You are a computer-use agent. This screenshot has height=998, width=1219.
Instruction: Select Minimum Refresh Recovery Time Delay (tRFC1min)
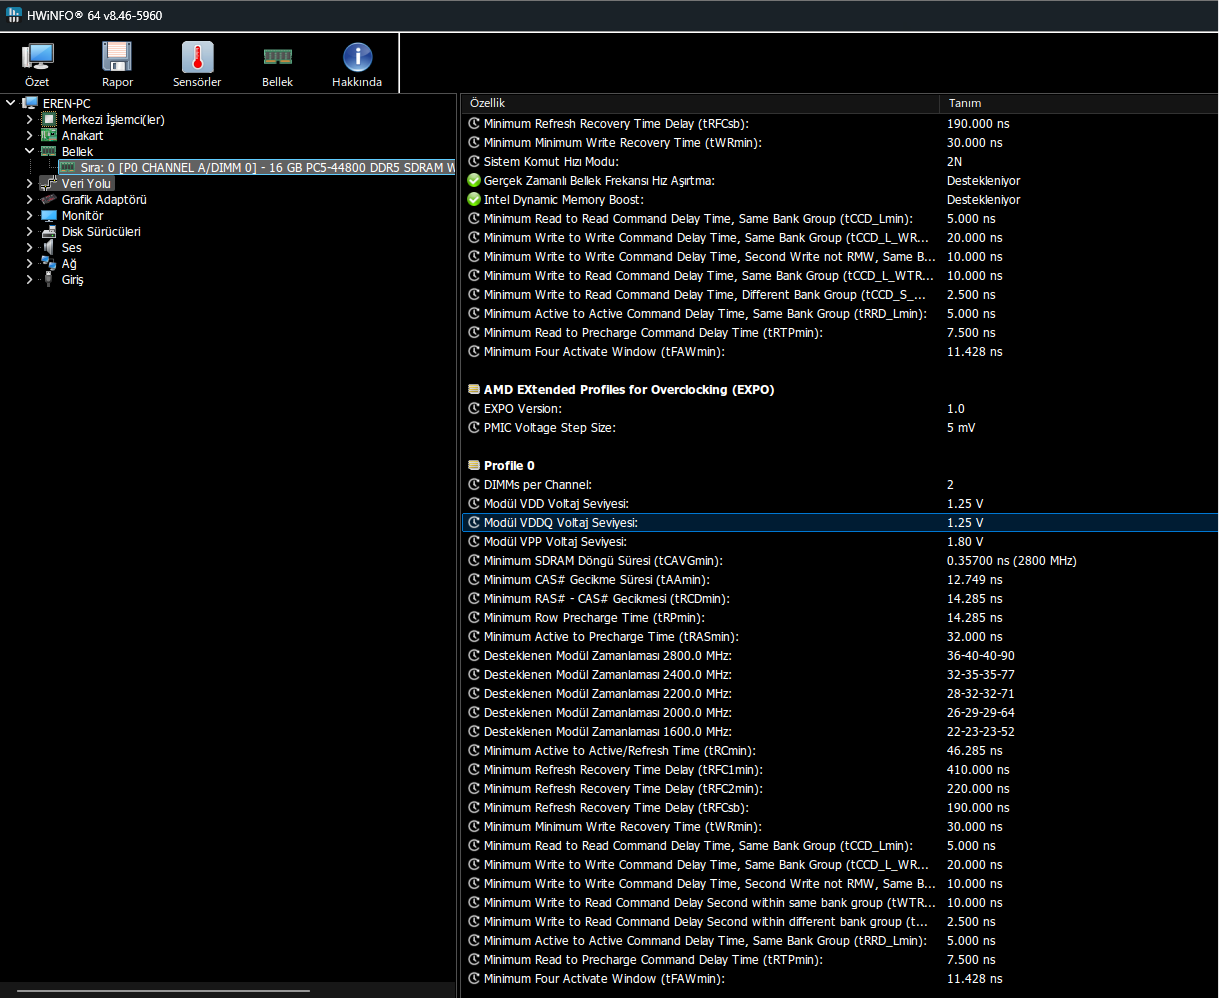point(839,770)
